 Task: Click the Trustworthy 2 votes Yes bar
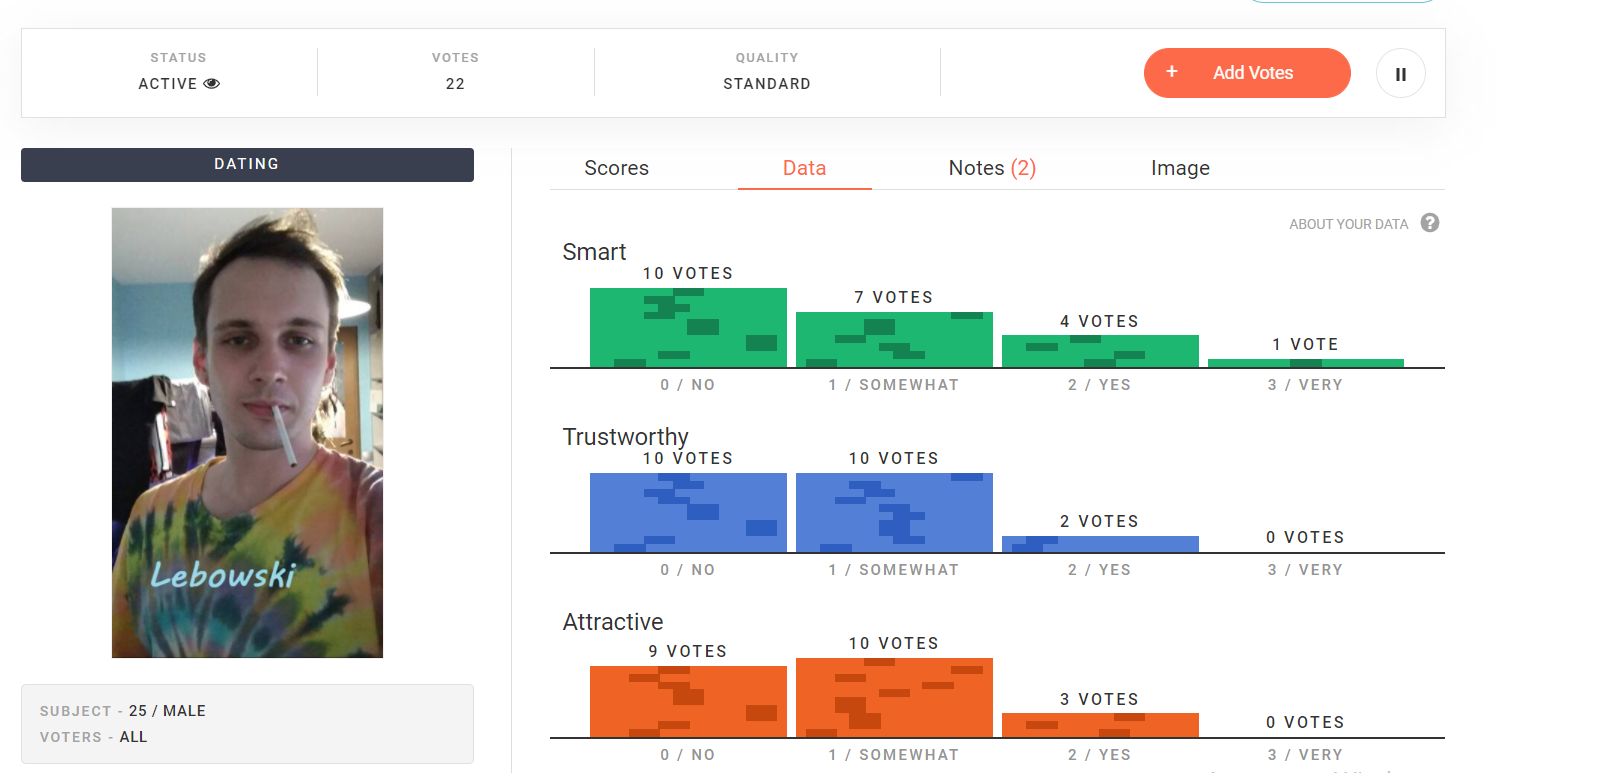[1100, 545]
